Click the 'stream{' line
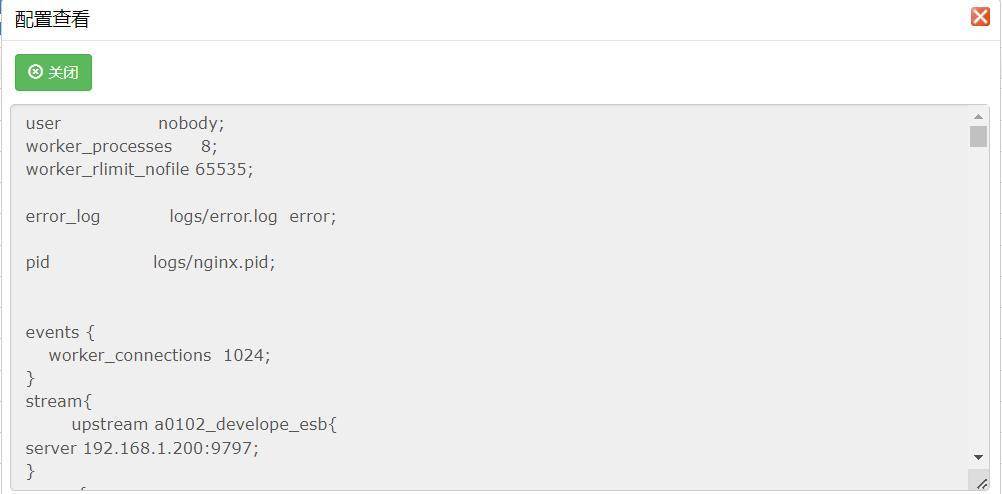The image size is (1002, 494). (x=59, y=402)
